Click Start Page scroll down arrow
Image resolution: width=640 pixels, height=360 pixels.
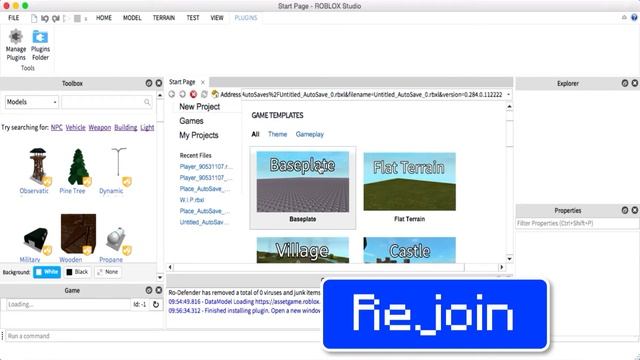pos(509,259)
